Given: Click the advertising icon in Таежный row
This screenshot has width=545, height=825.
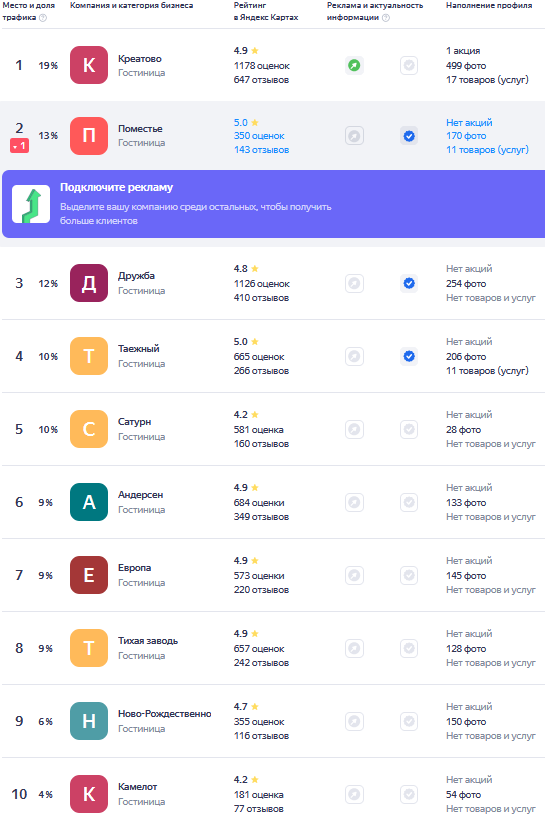Looking at the screenshot, I should [x=355, y=357].
